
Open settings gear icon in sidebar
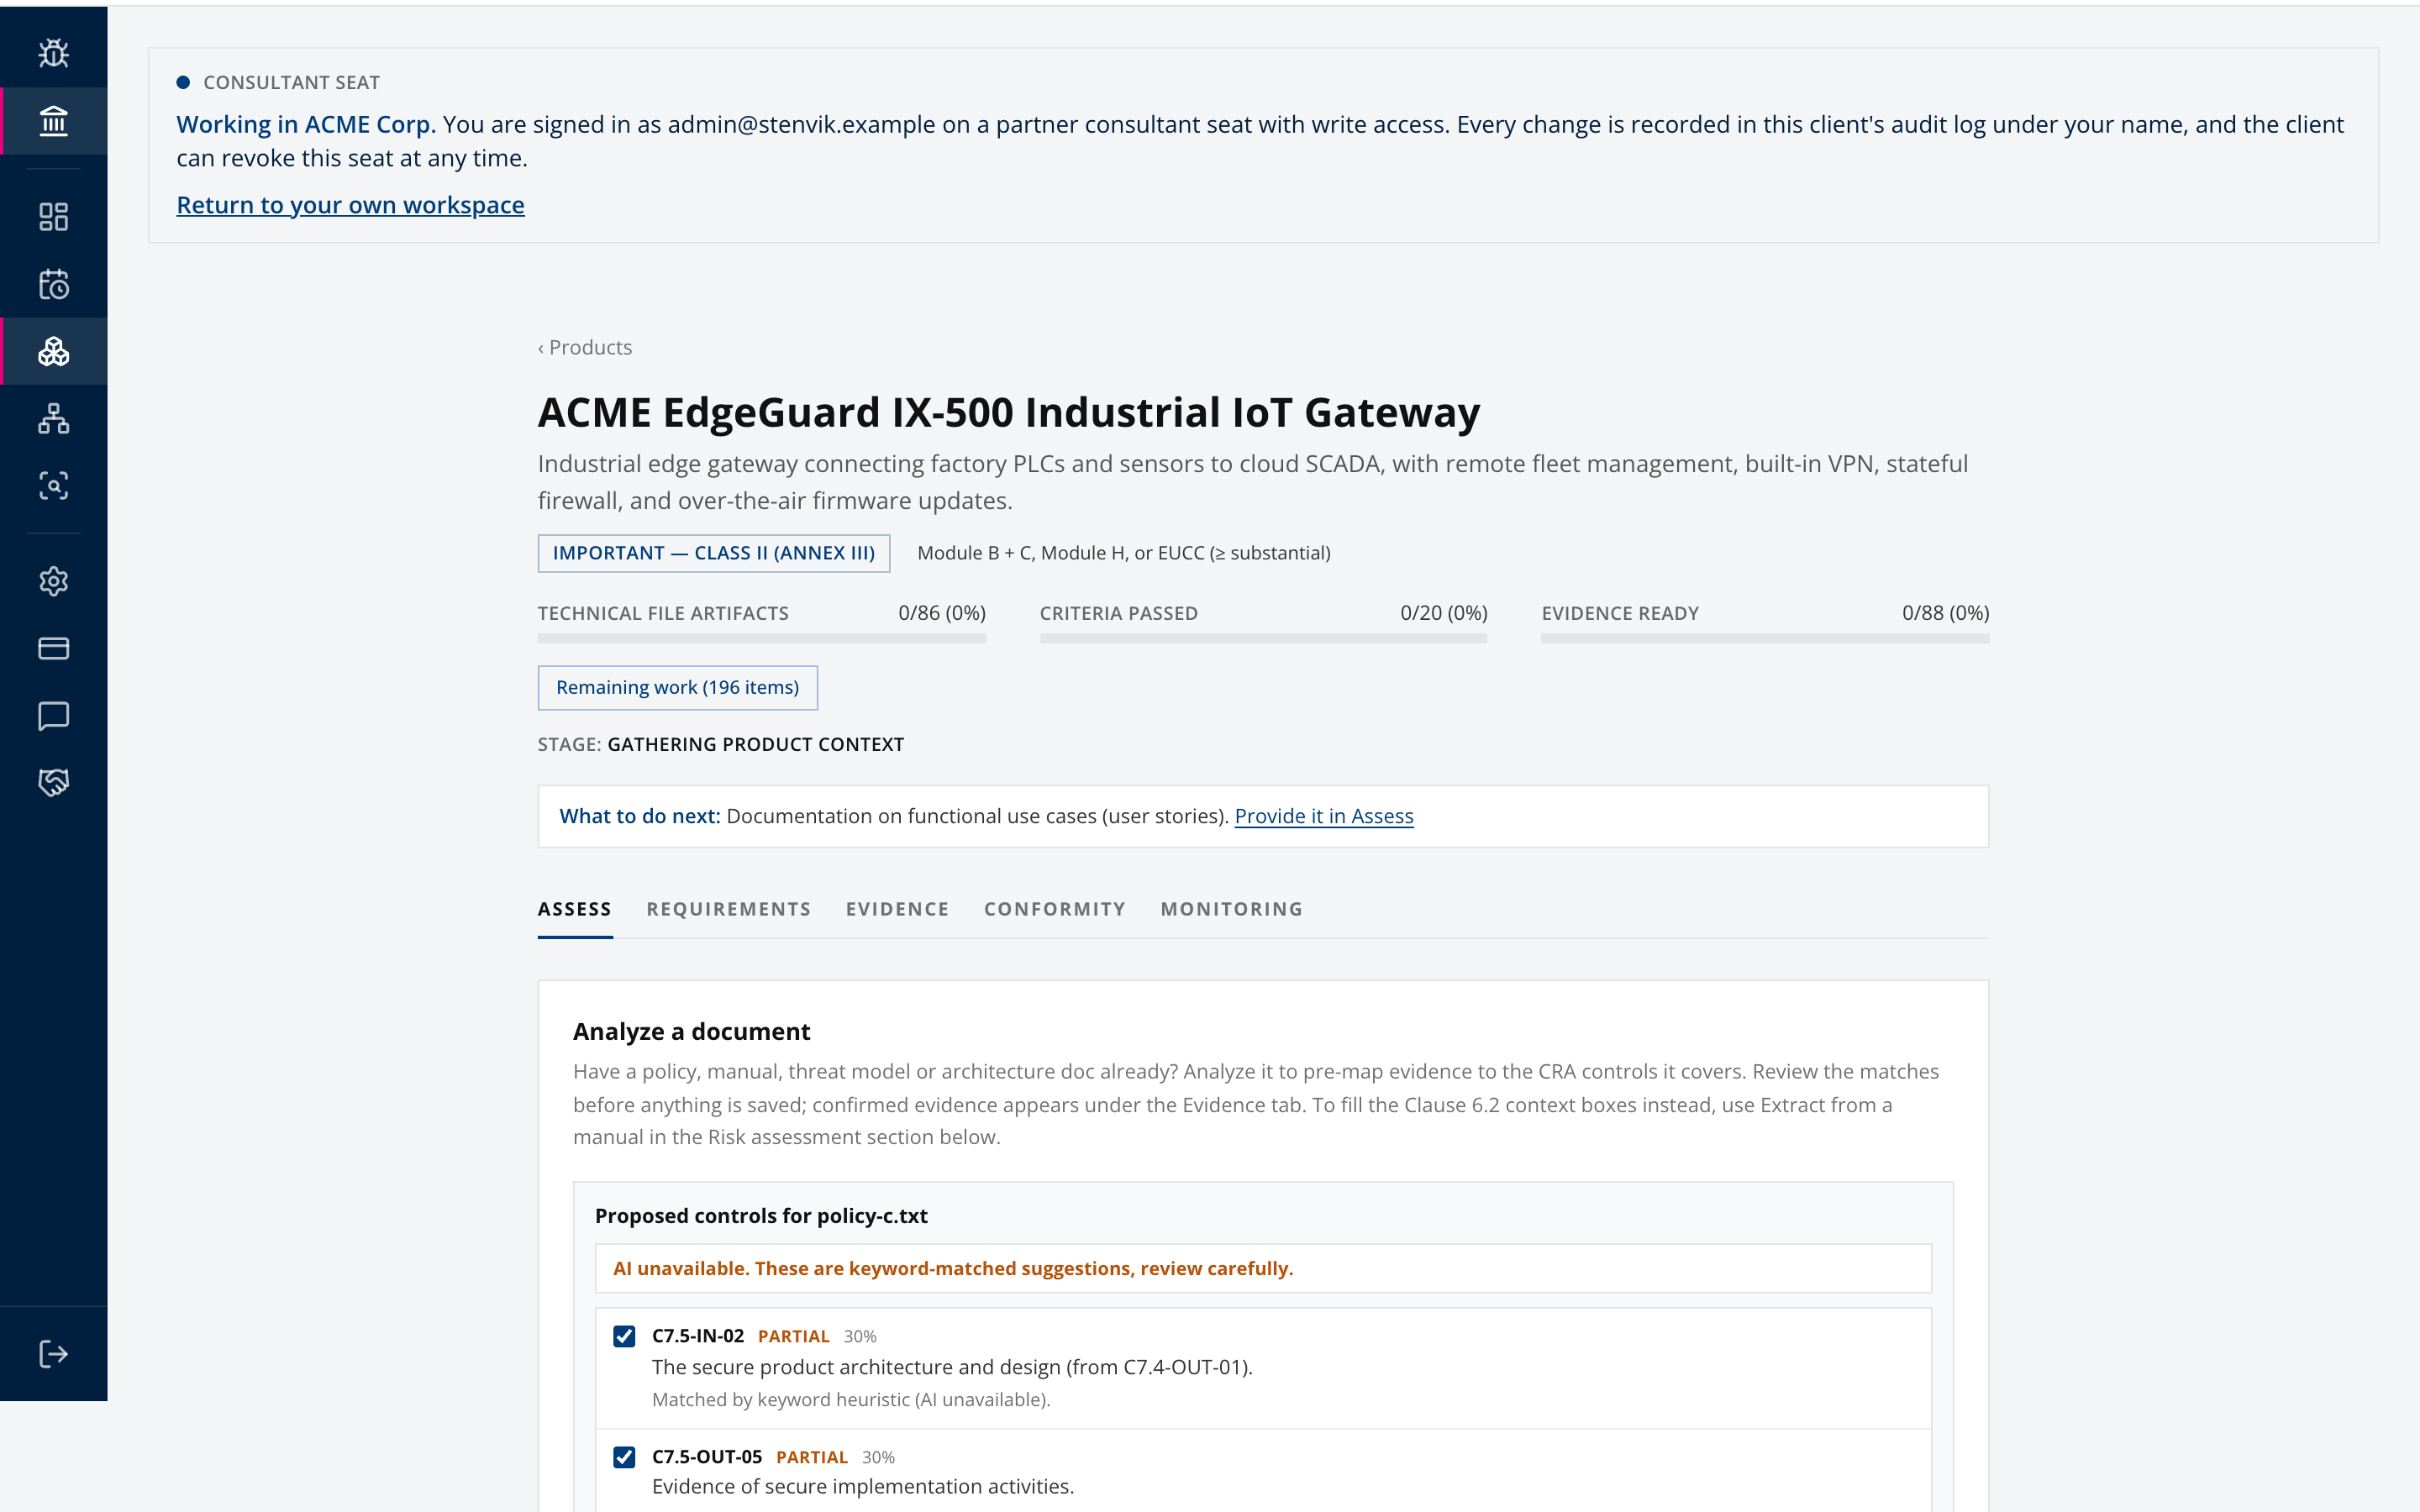[53, 581]
